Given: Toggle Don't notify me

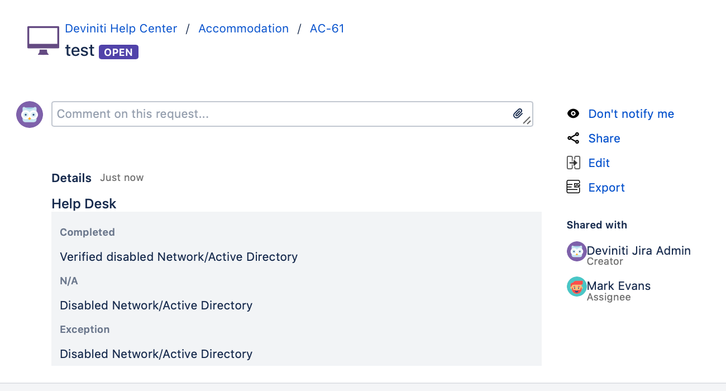Looking at the screenshot, I should (631, 114).
